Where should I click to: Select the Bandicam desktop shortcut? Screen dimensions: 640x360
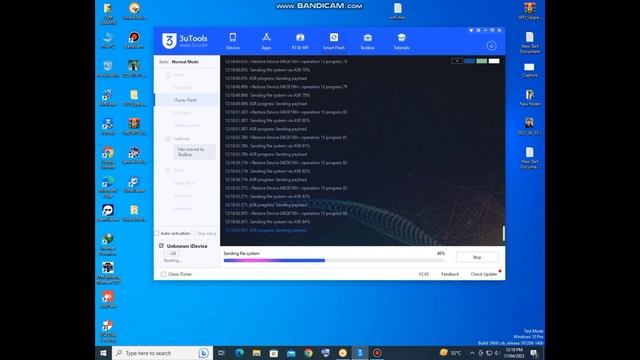pyautogui.click(x=134, y=40)
